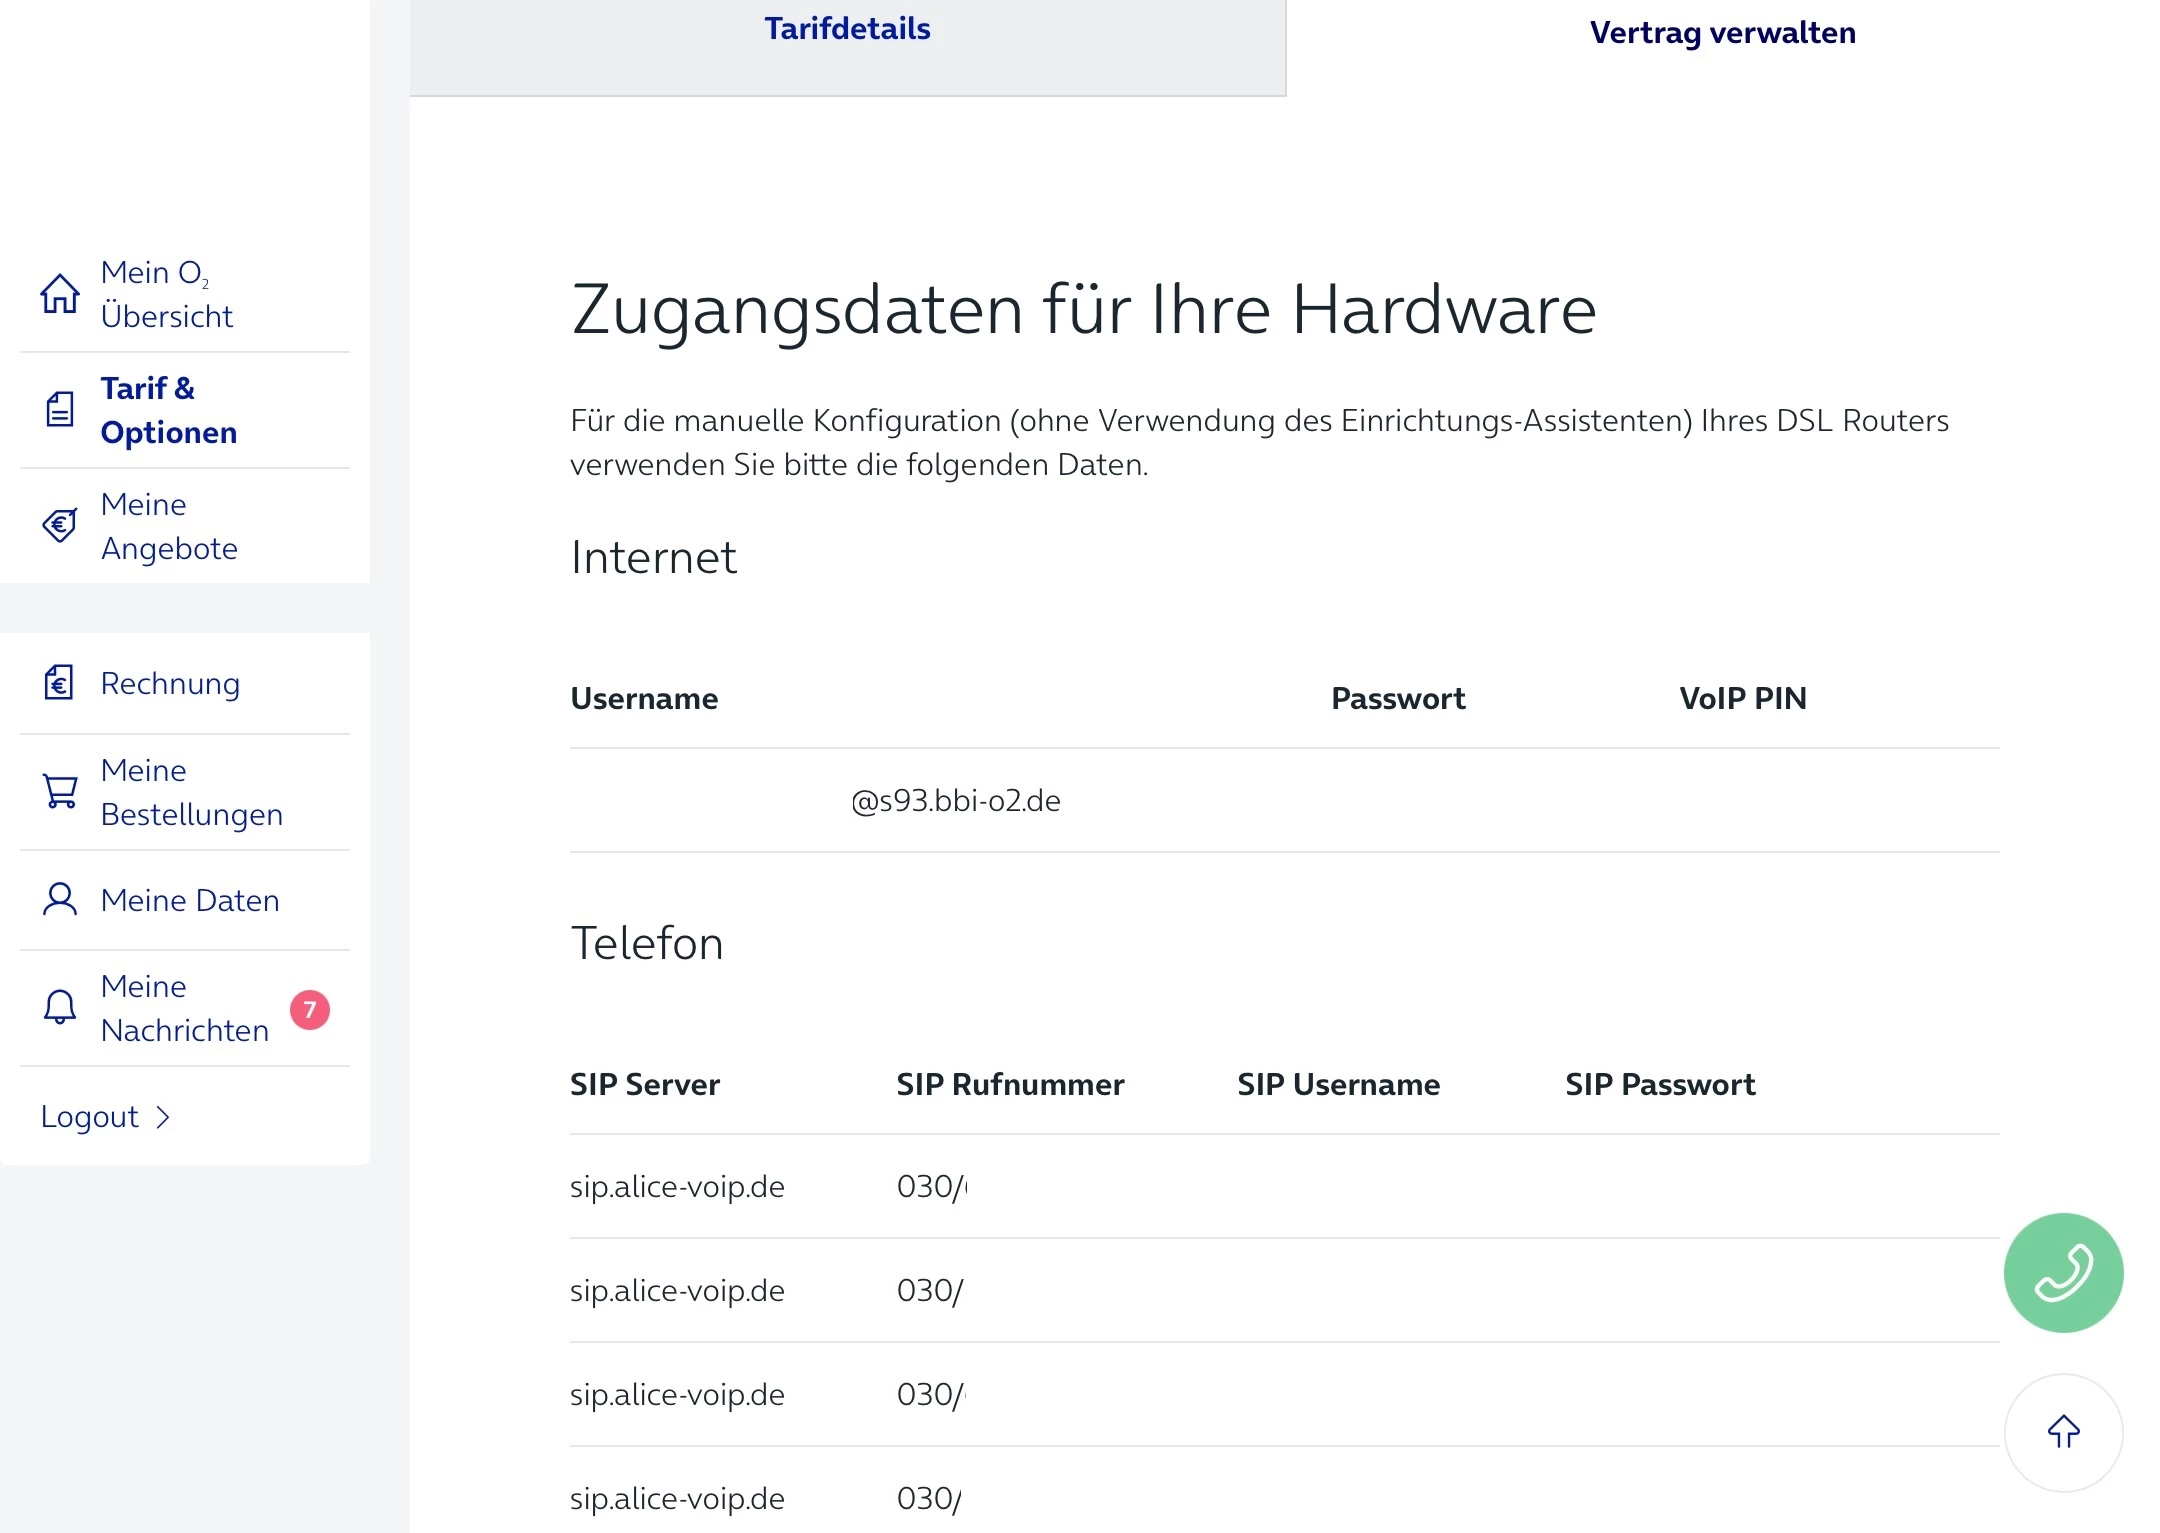Click the euro tag icon for Meine Angebote
This screenshot has height=1533, width=2160.
(x=60, y=525)
